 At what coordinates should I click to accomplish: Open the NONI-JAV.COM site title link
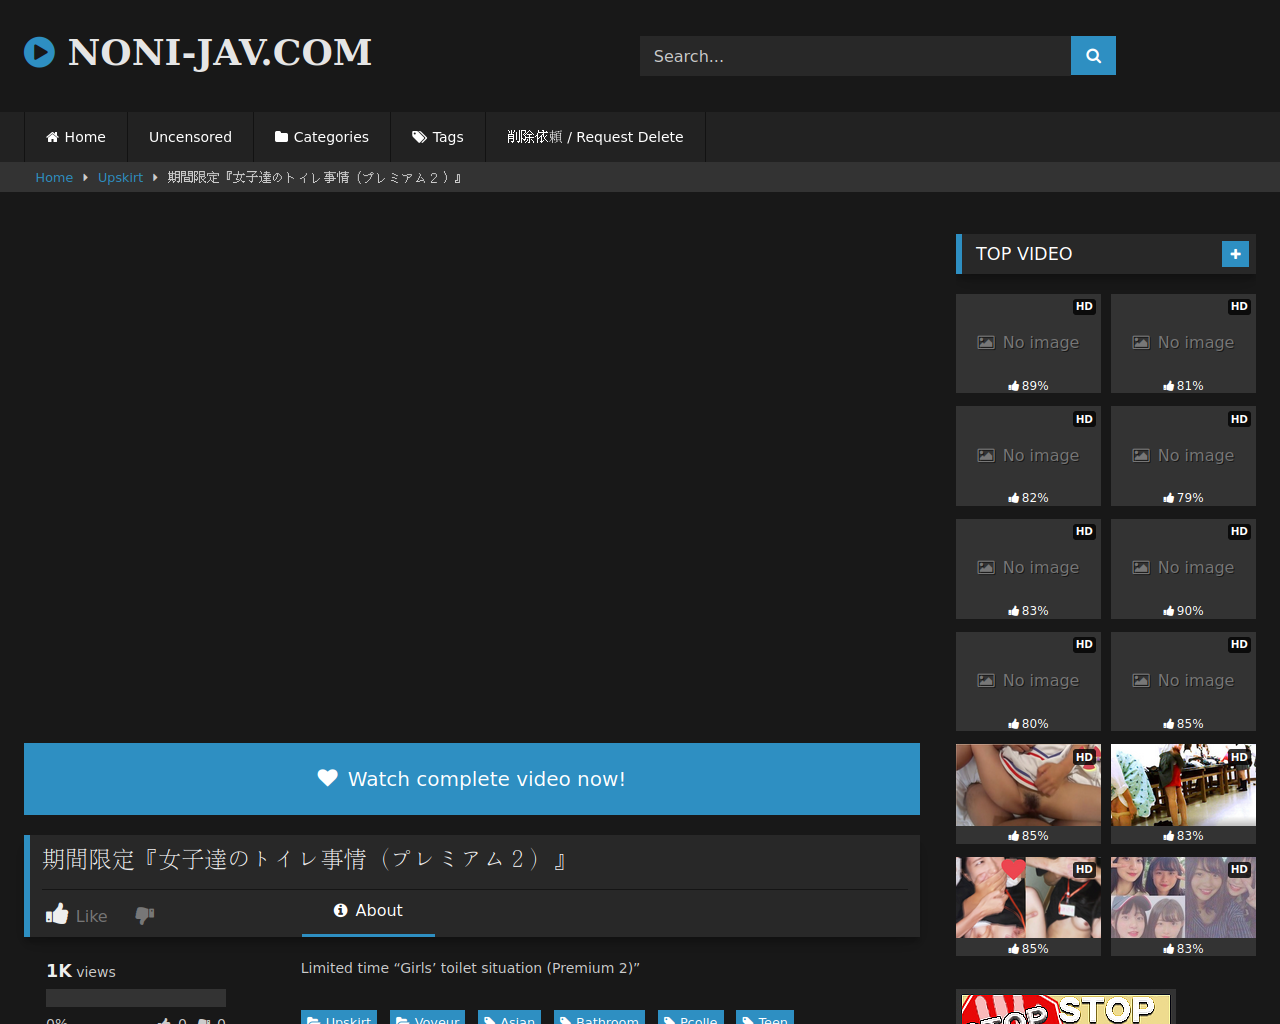(x=220, y=52)
